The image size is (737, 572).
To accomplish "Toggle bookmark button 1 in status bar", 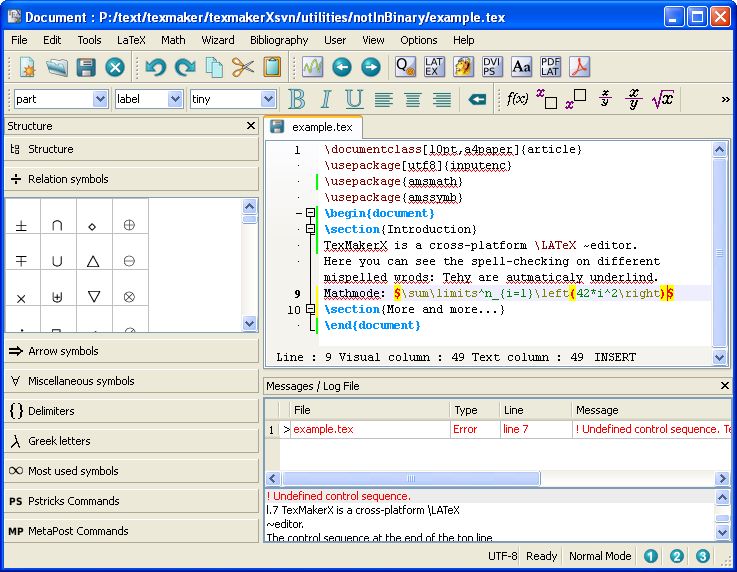I will click(x=651, y=557).
